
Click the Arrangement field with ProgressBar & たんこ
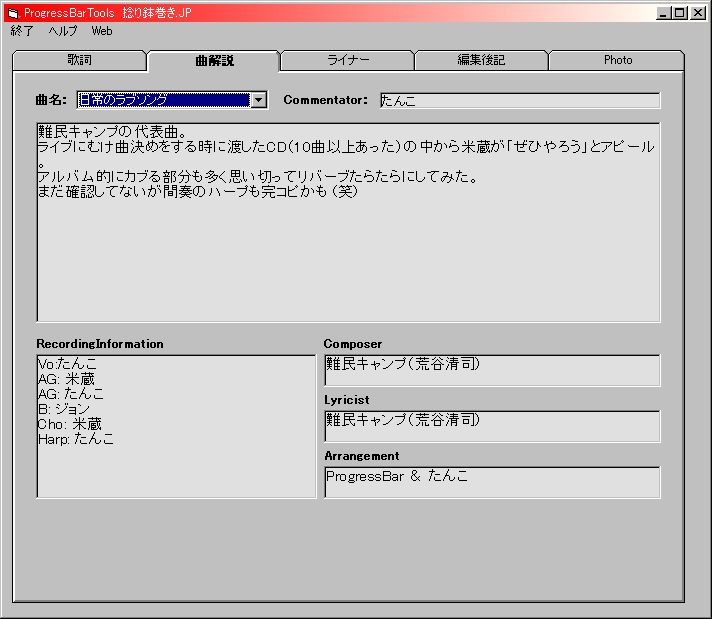[492, 482]
